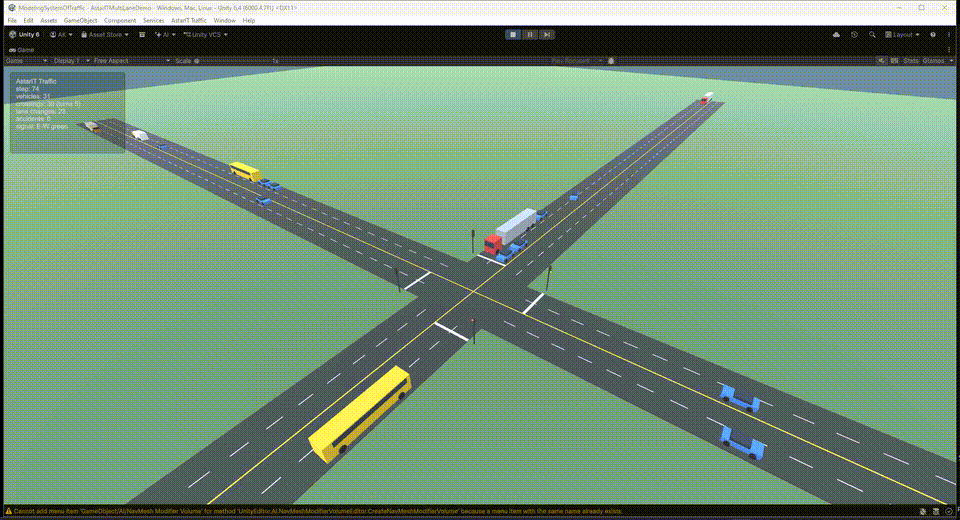Open the Display 1 dropdown

click(x=72, y=61)
